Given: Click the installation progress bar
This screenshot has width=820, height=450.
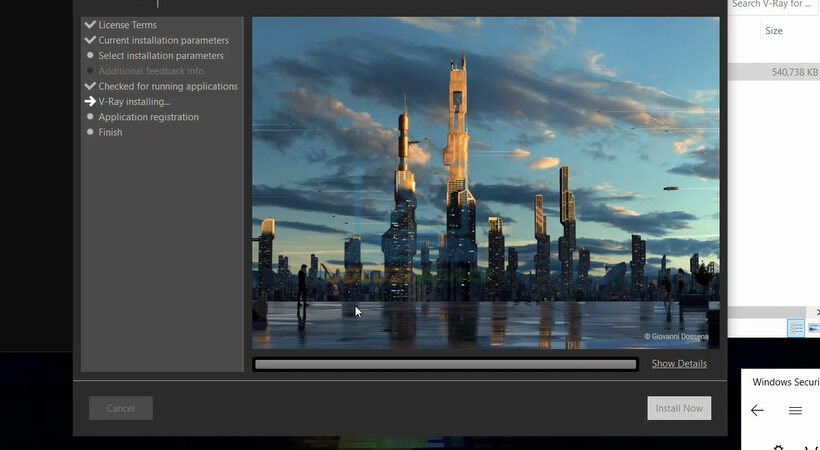Looking at the screenshot, I should 445,365.
